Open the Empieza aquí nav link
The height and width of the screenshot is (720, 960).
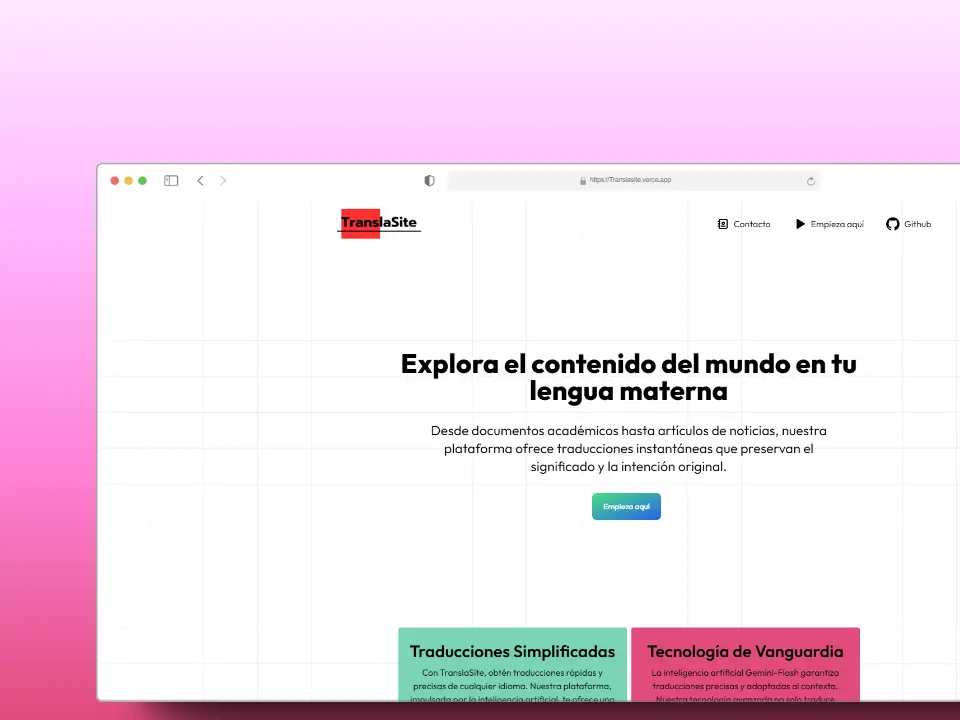tap(837, 224)
